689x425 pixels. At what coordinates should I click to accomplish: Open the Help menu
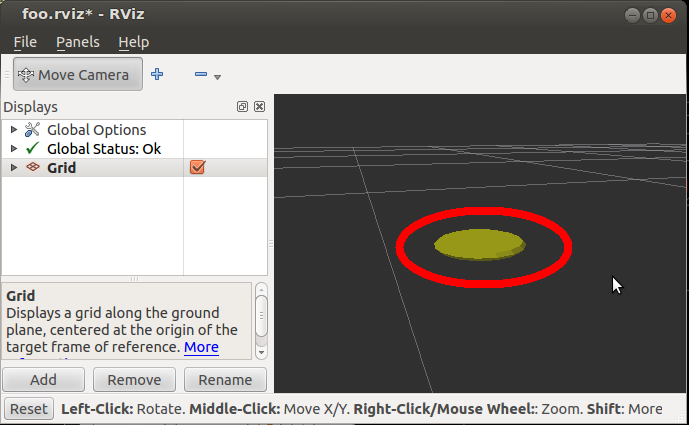click(133, 42)
